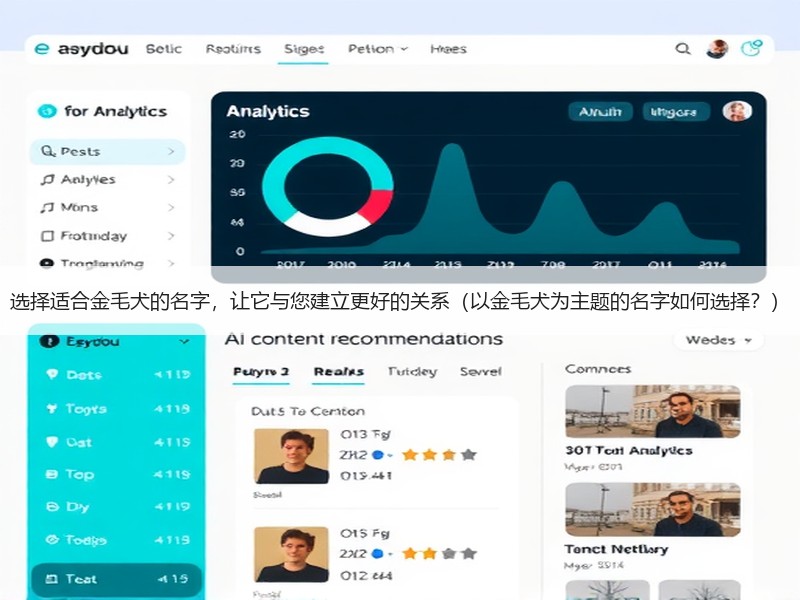Click the icon beside Togys
This screenshot has width=800, height=600.
52,408
